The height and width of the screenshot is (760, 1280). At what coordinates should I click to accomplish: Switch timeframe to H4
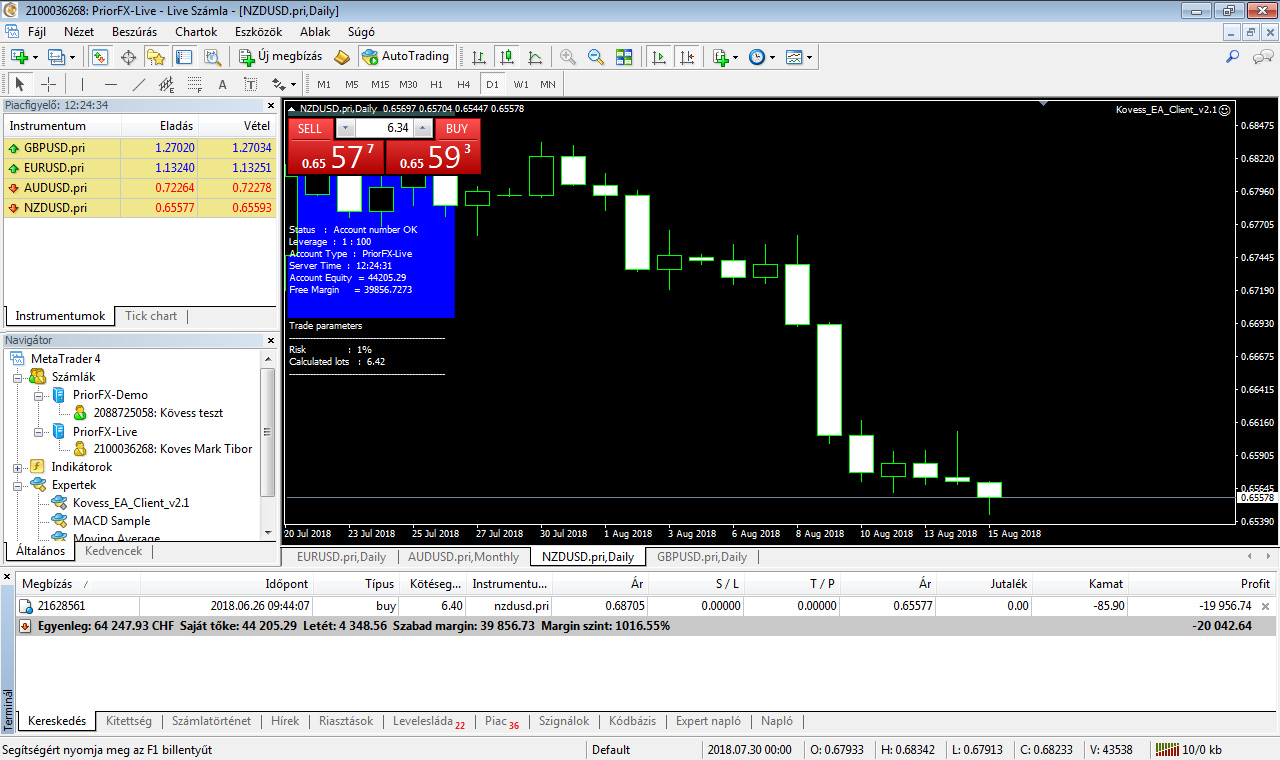464,84
